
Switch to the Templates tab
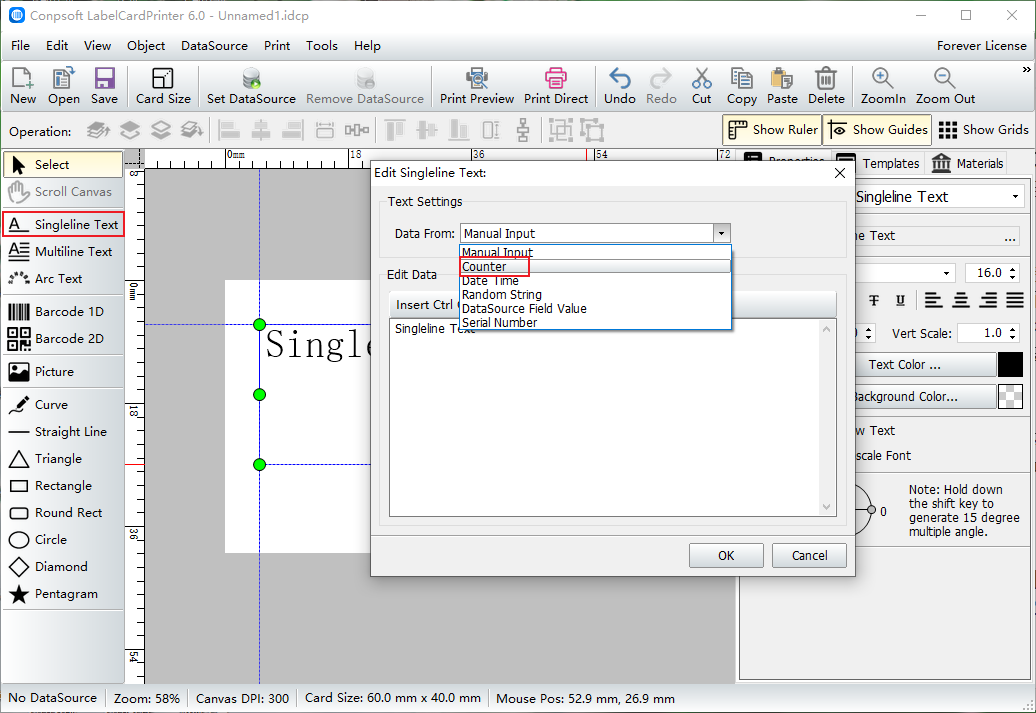[877, 163]
